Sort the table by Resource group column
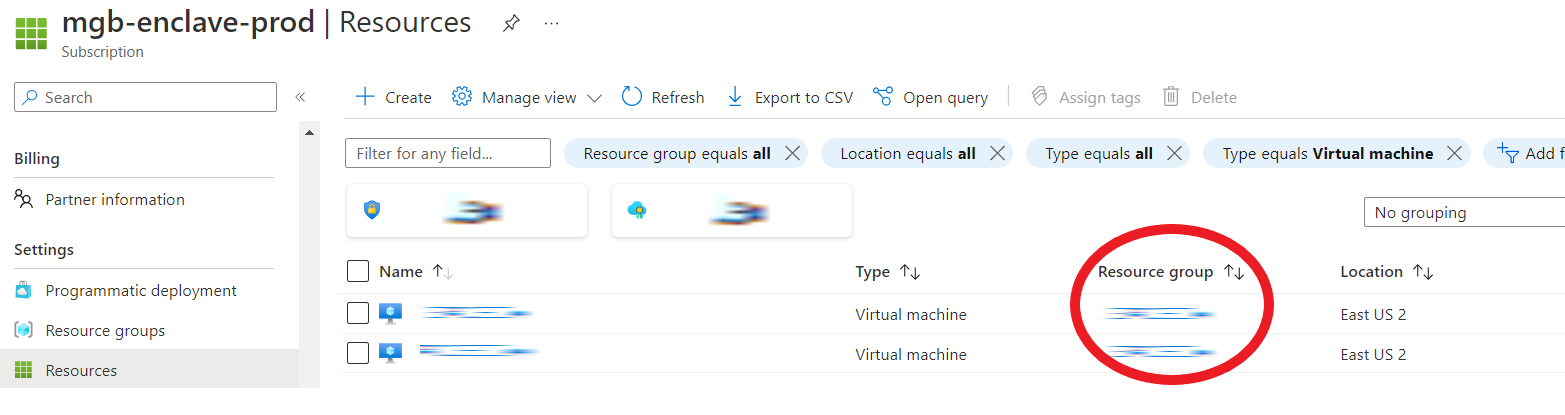 point(1171,271)
